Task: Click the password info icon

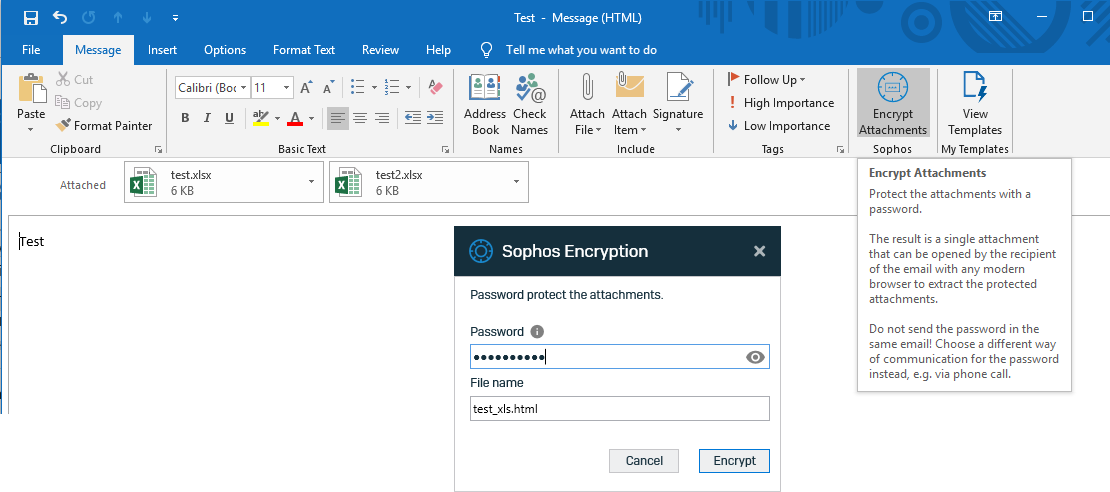Action: coord(537,332)
